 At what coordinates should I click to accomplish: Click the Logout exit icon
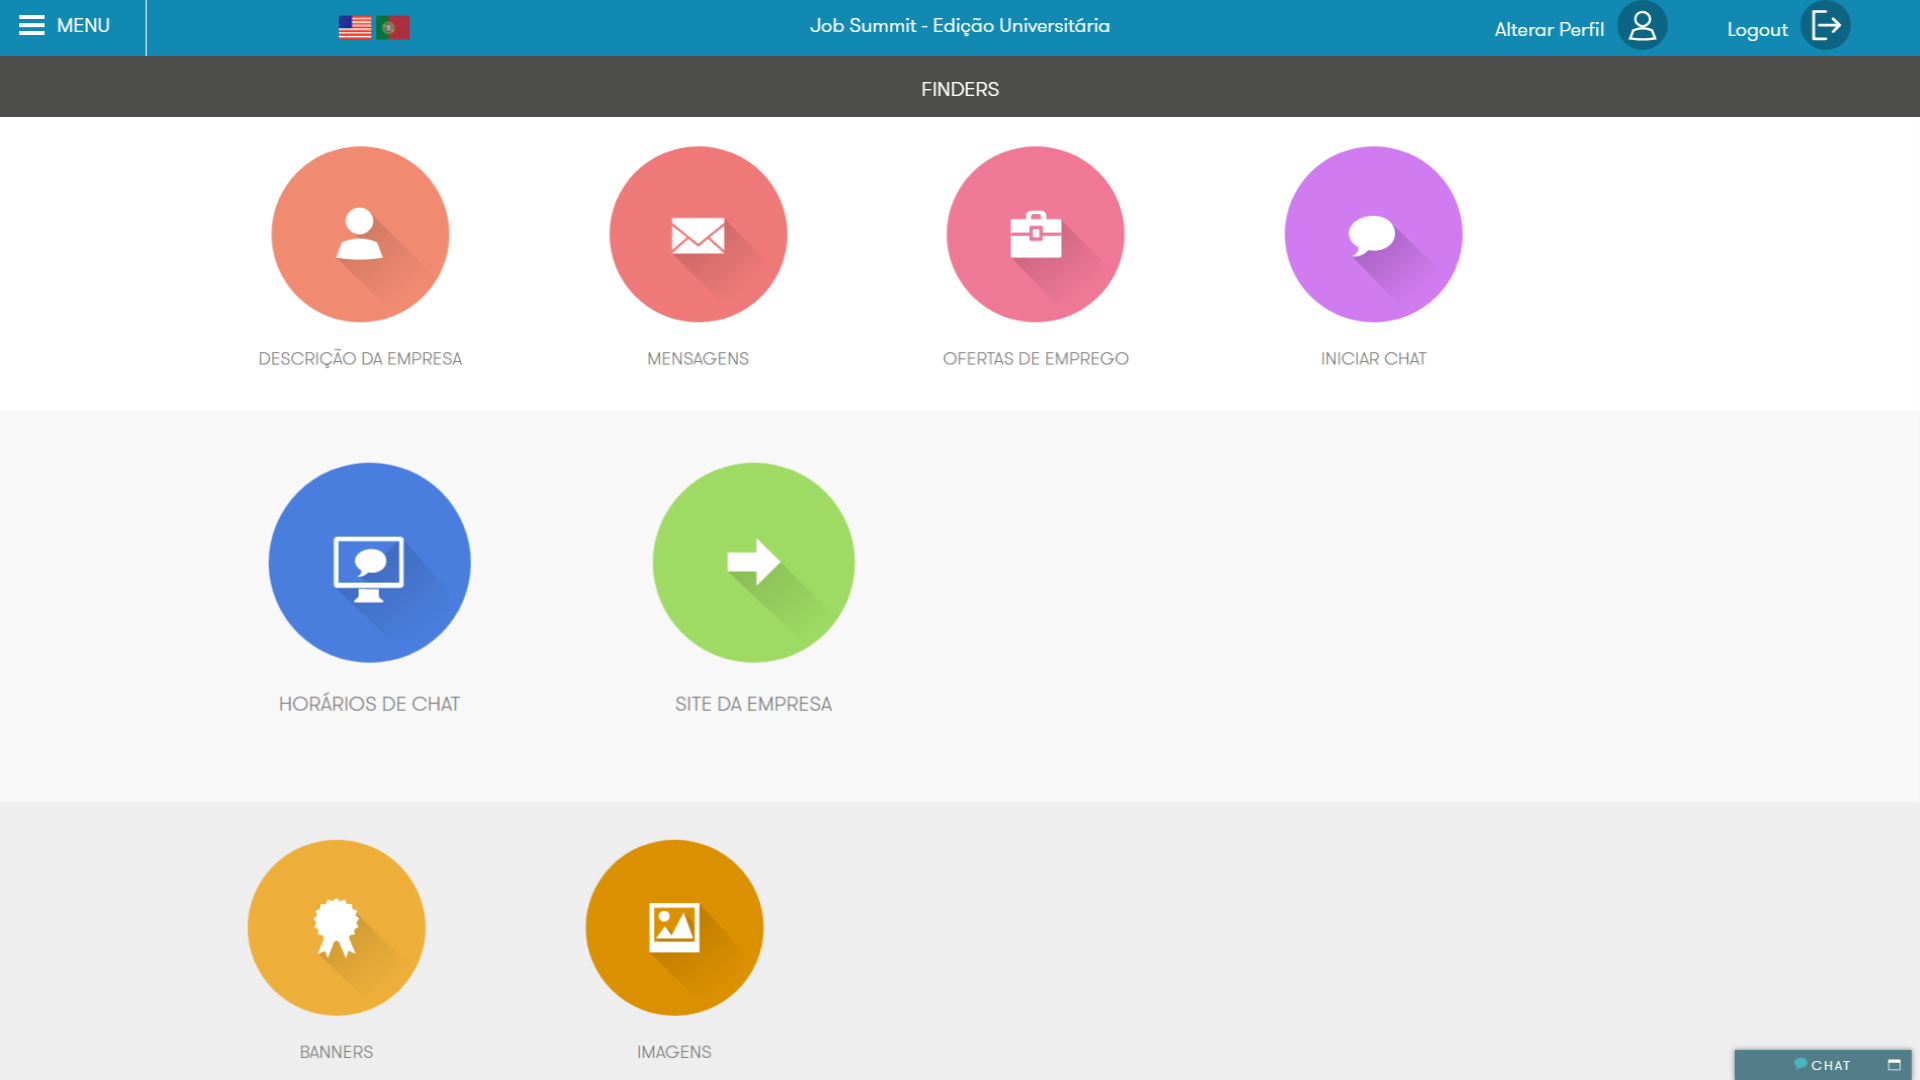click(1825, 26)
